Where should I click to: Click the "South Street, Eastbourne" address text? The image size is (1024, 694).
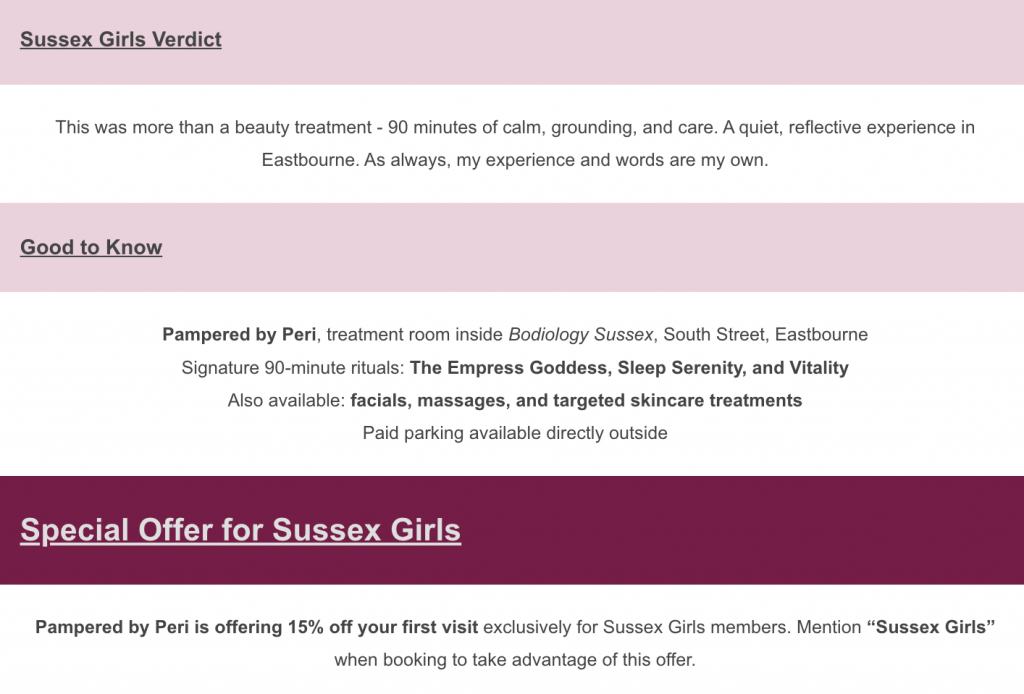pos(765,334)
